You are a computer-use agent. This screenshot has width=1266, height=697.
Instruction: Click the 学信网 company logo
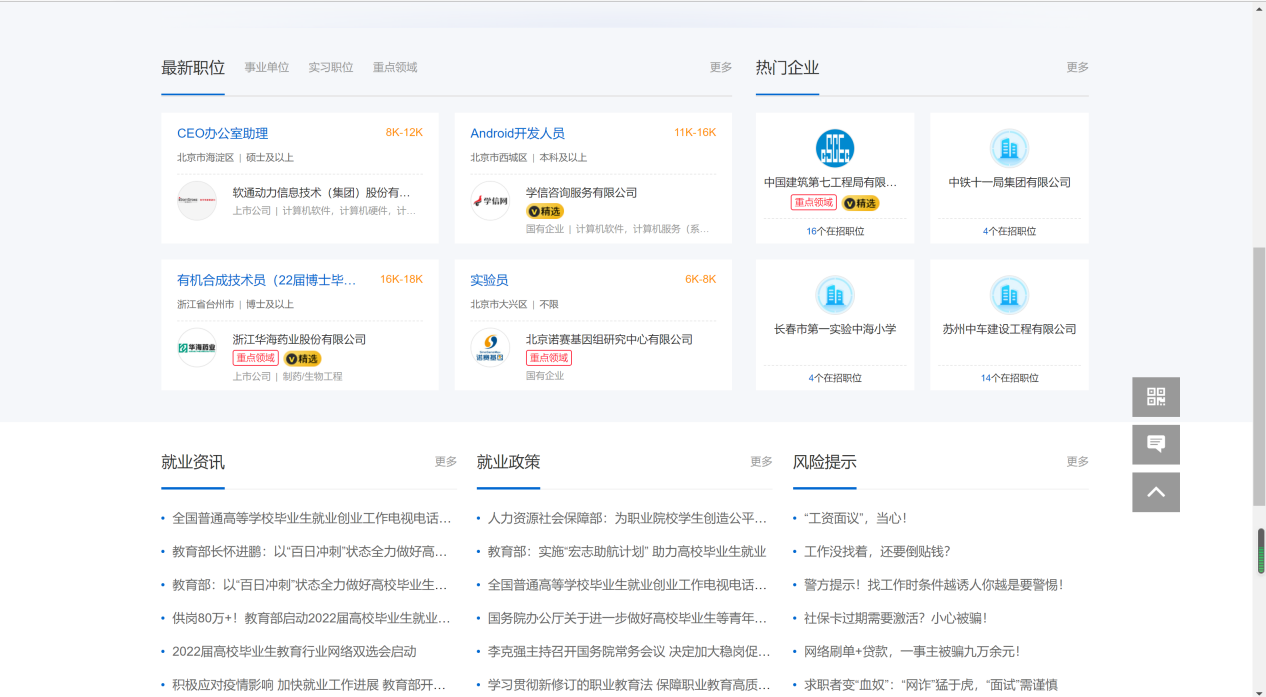click(490, 201)
